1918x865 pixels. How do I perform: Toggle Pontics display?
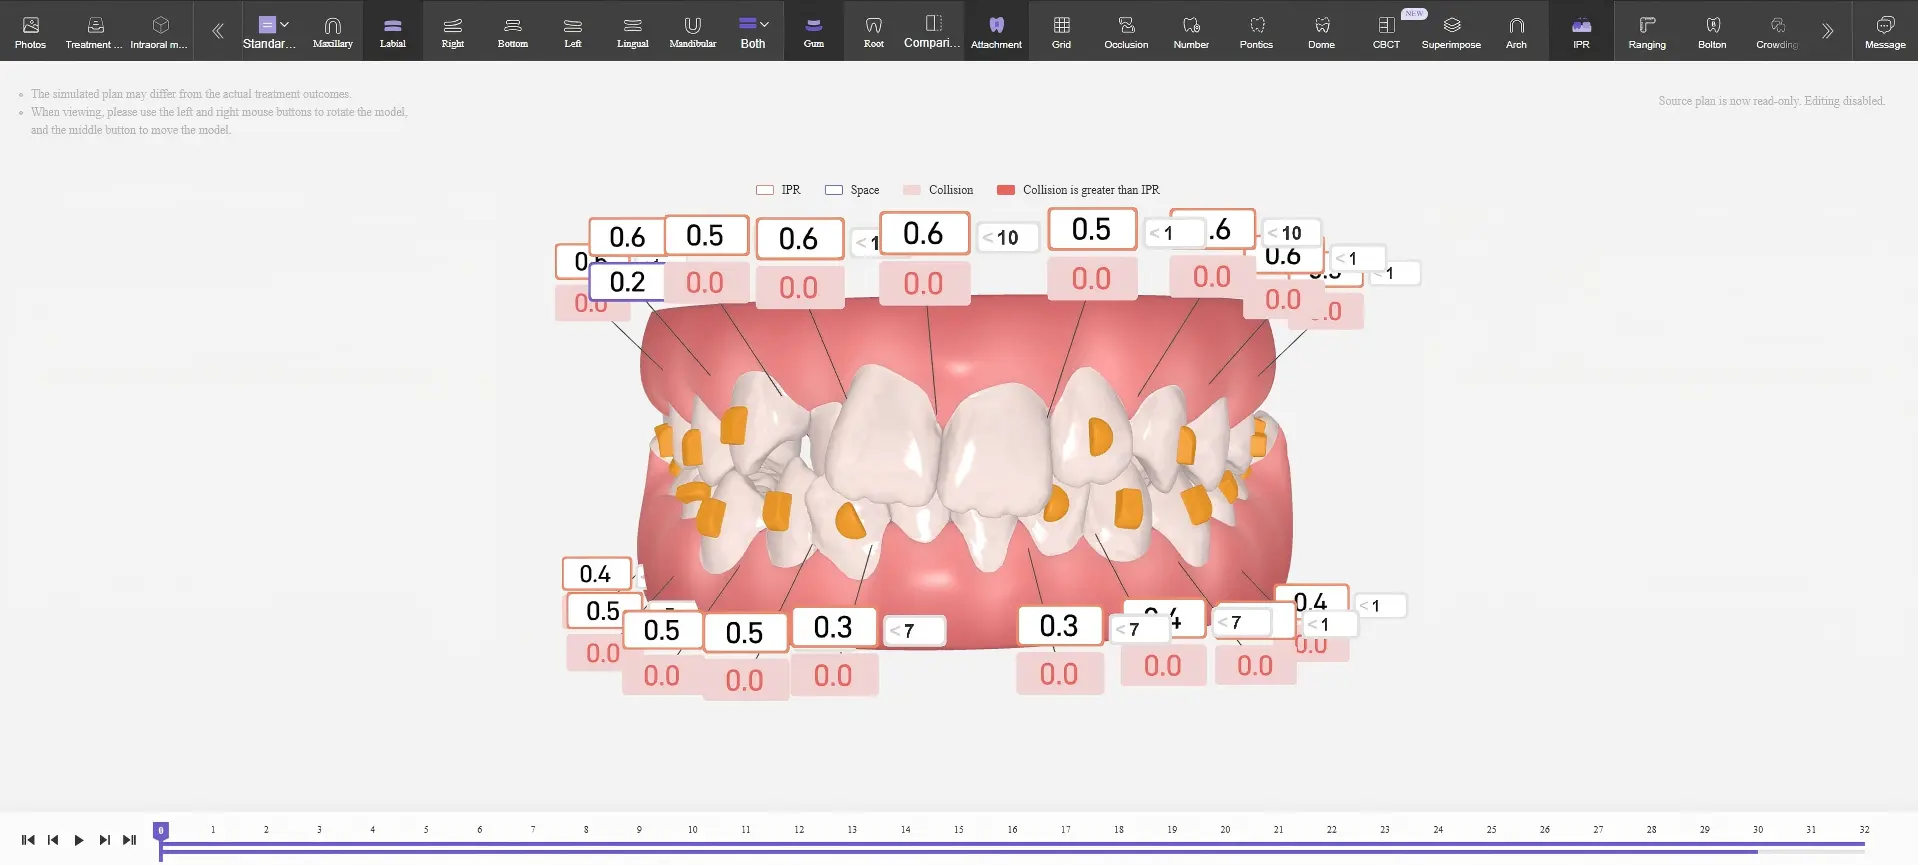coord(1257,31)
